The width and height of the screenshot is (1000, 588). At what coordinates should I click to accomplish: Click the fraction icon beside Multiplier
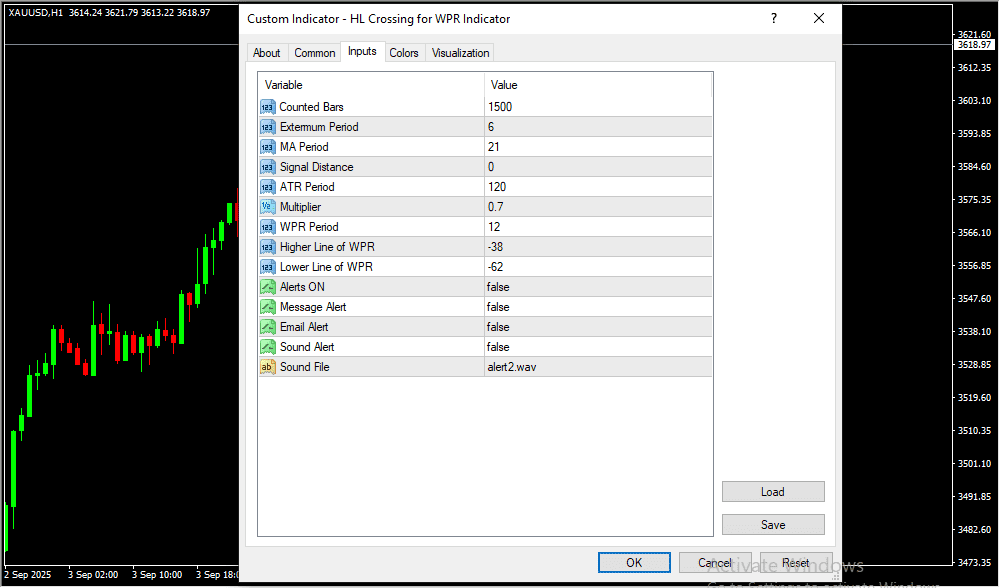point(267,207)
